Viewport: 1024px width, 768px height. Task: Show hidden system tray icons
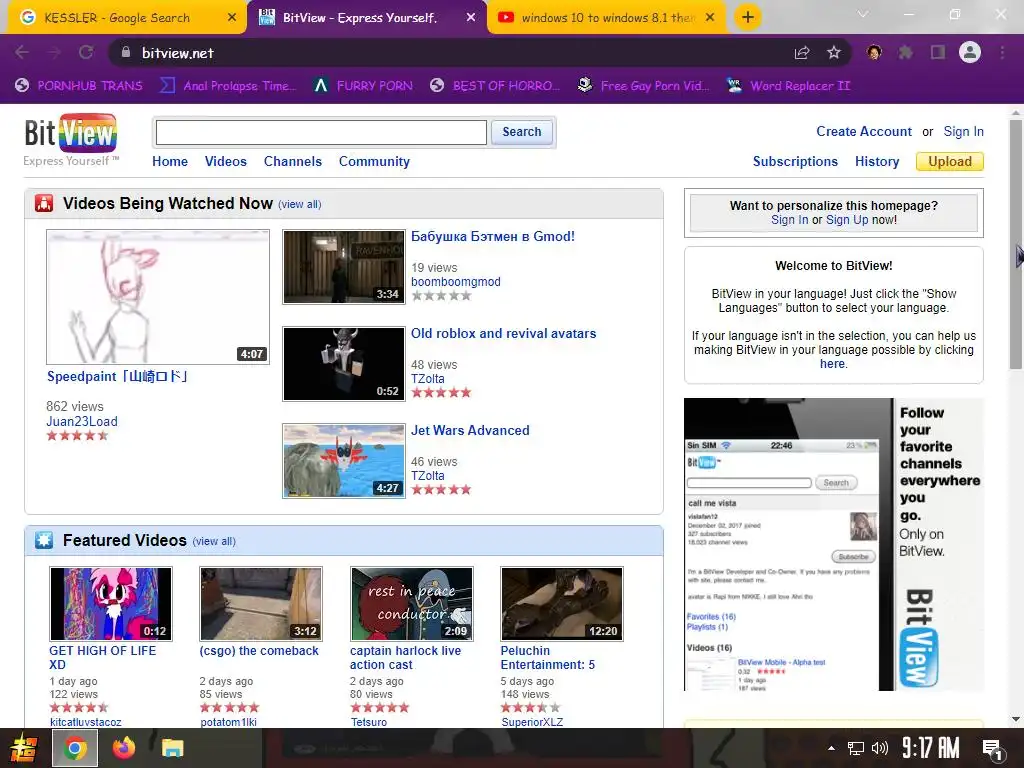click(x=831, y=748)
